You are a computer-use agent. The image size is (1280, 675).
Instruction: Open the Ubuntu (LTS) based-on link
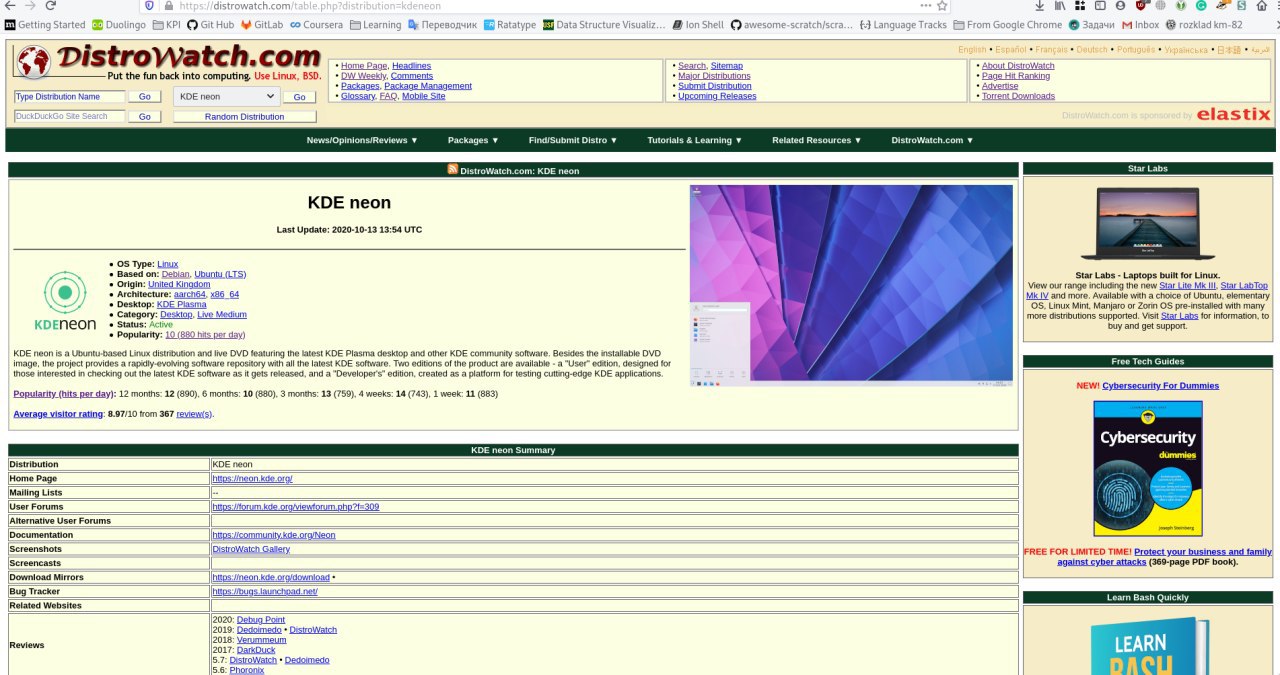tap(220, 274)
